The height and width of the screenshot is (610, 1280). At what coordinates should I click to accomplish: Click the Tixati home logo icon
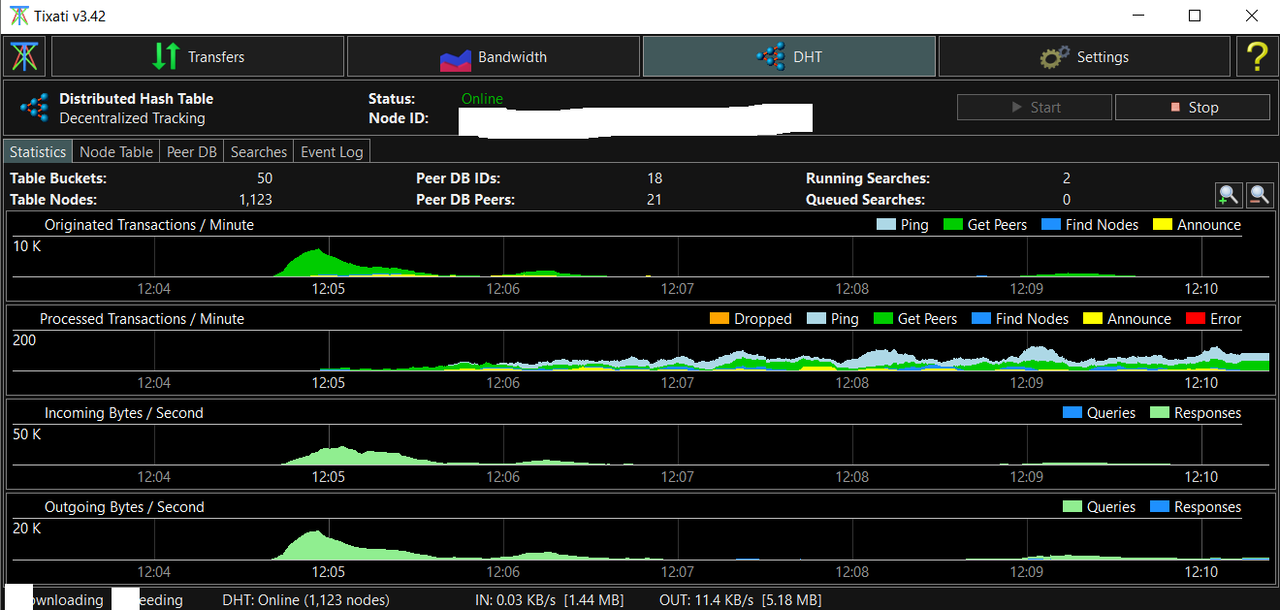[x=25, y=57]
